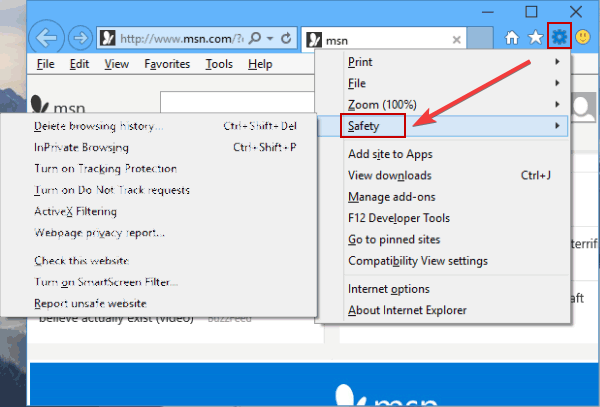Start InPrivate Browsing
The image size is (600, 407).
point(159,147)
